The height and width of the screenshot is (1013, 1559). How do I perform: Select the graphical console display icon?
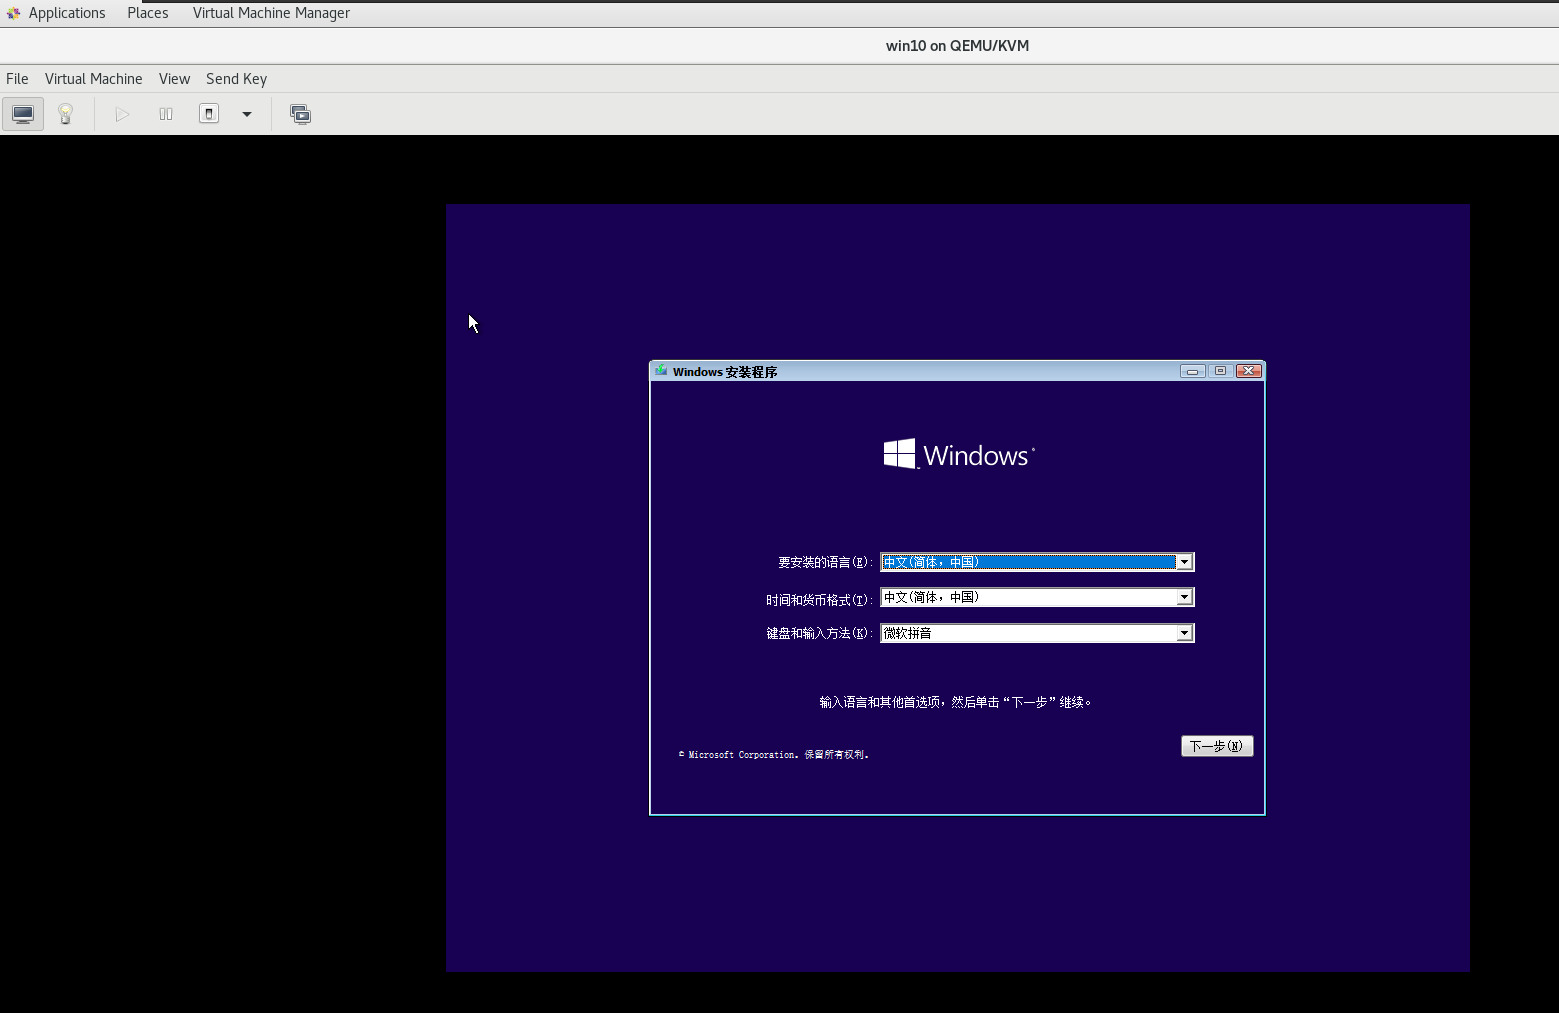click(22, 113)
